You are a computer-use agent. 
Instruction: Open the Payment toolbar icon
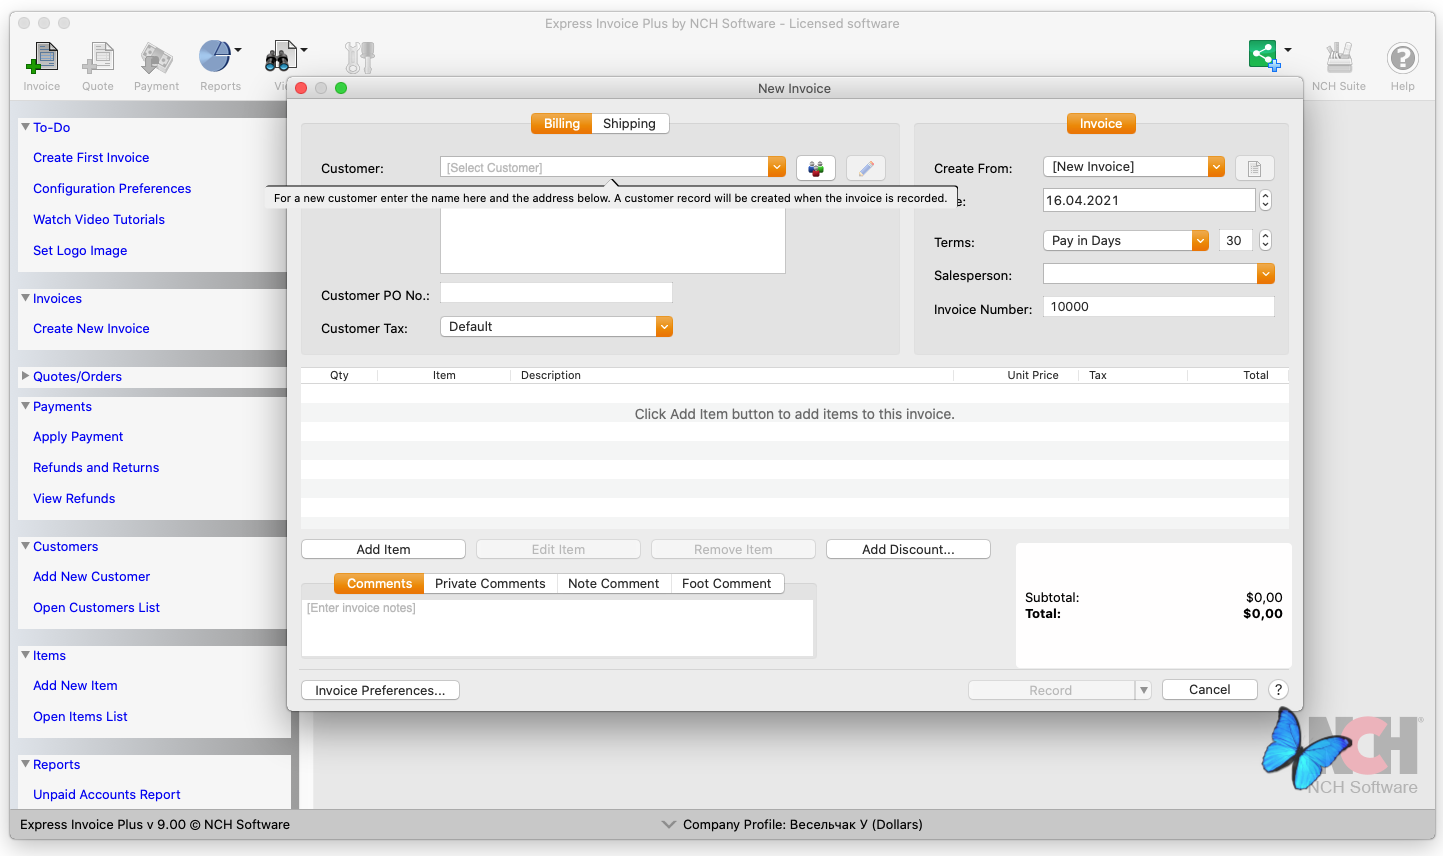(156, 58)
